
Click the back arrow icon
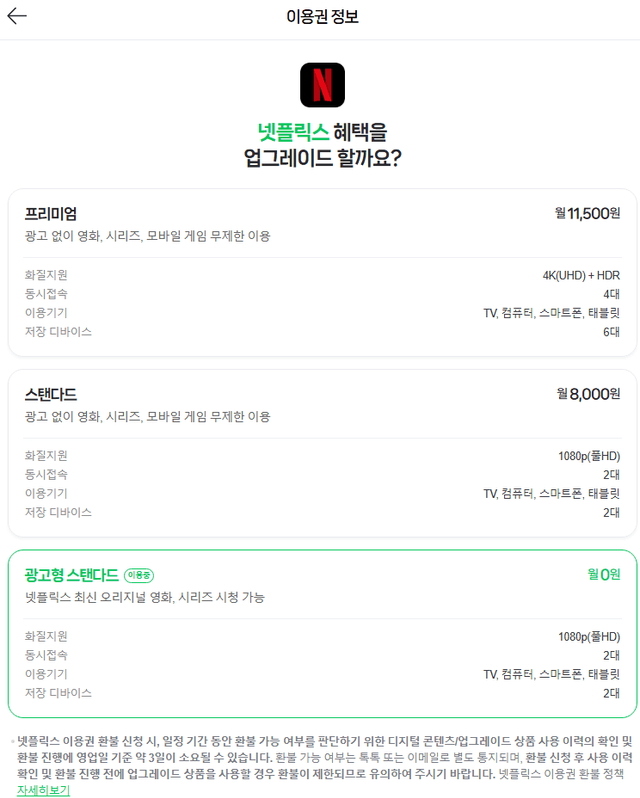(x=17, y=17)
